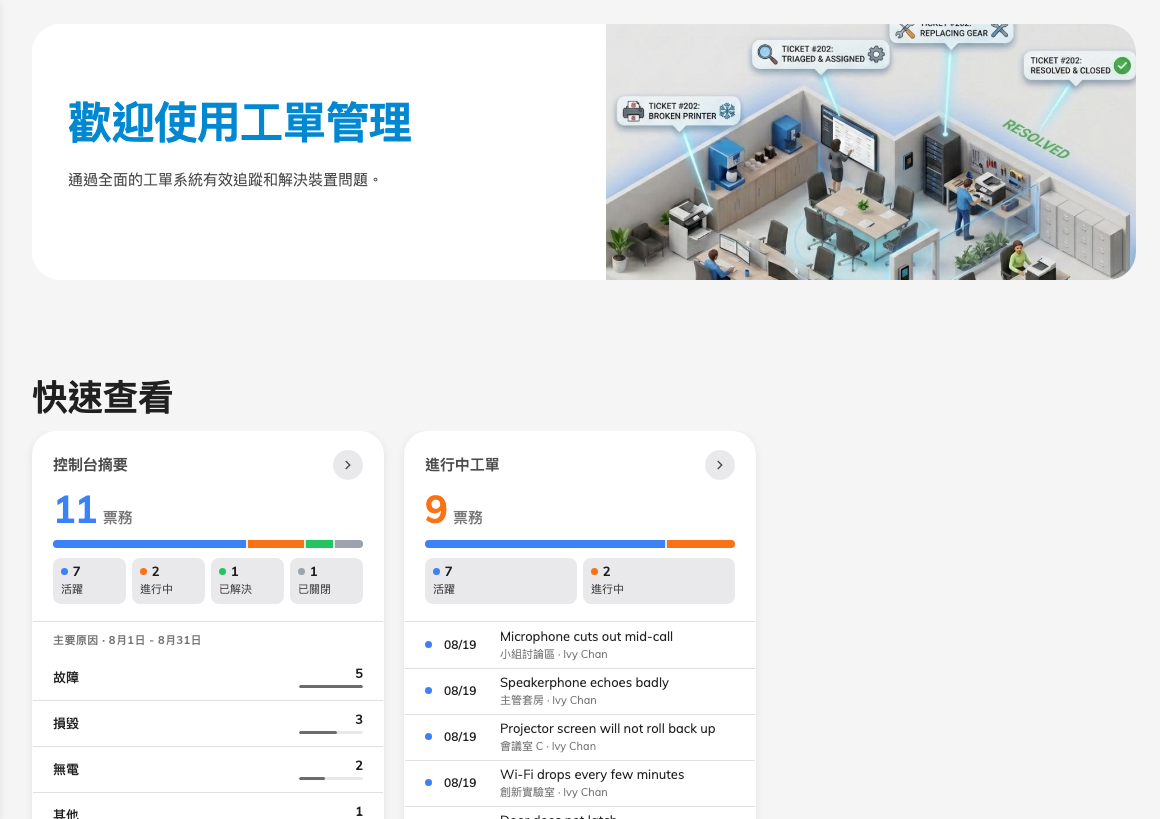Click the 11 票務 total count
The image size is (1160, 819).
[x=93, y=510]
